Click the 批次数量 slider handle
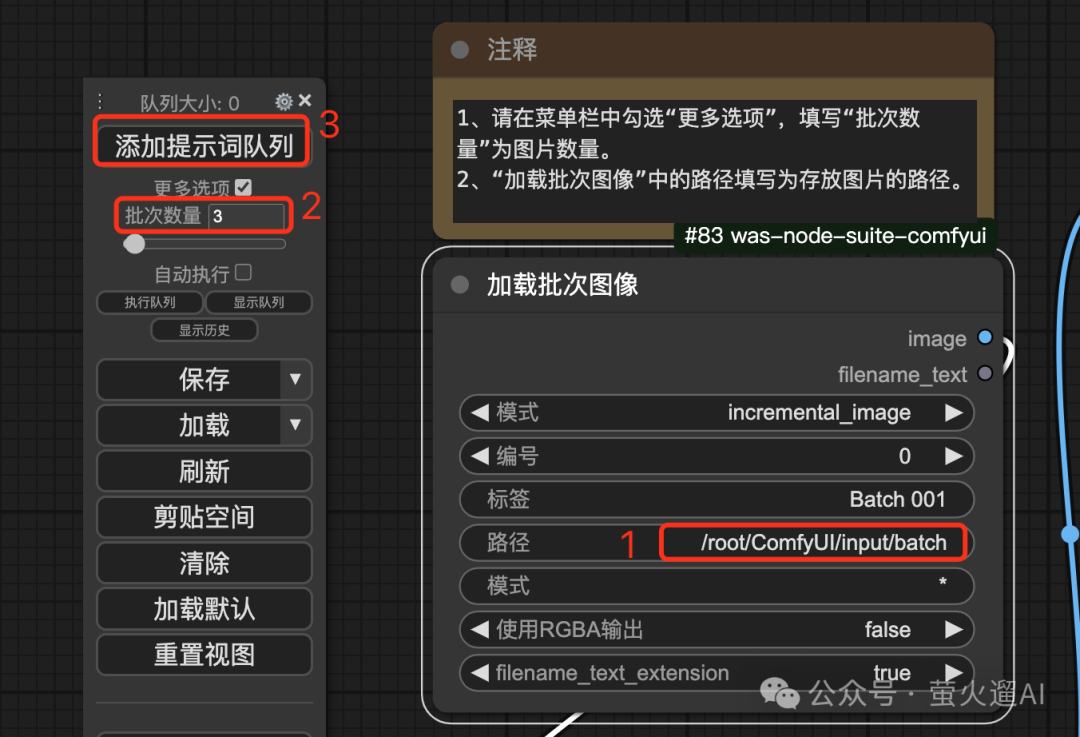 click(134, 244)
